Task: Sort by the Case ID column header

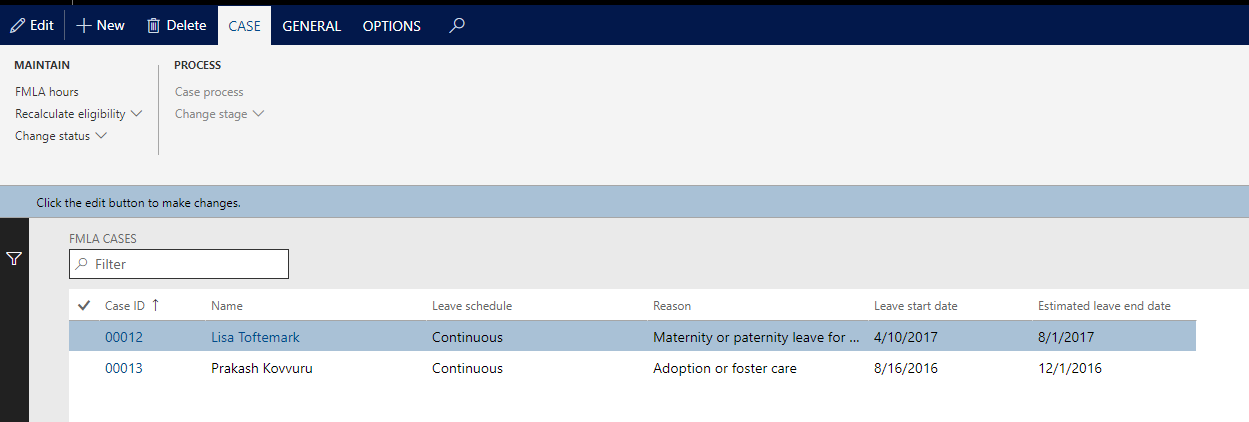Action: pyautogui.click(x=126, y=306)
